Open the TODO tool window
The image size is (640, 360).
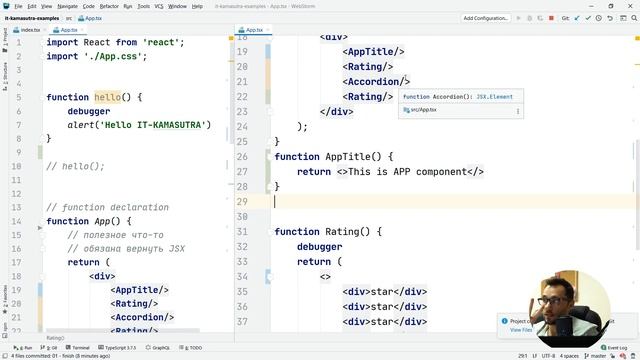pyautogui.click(x=191, y=348)
